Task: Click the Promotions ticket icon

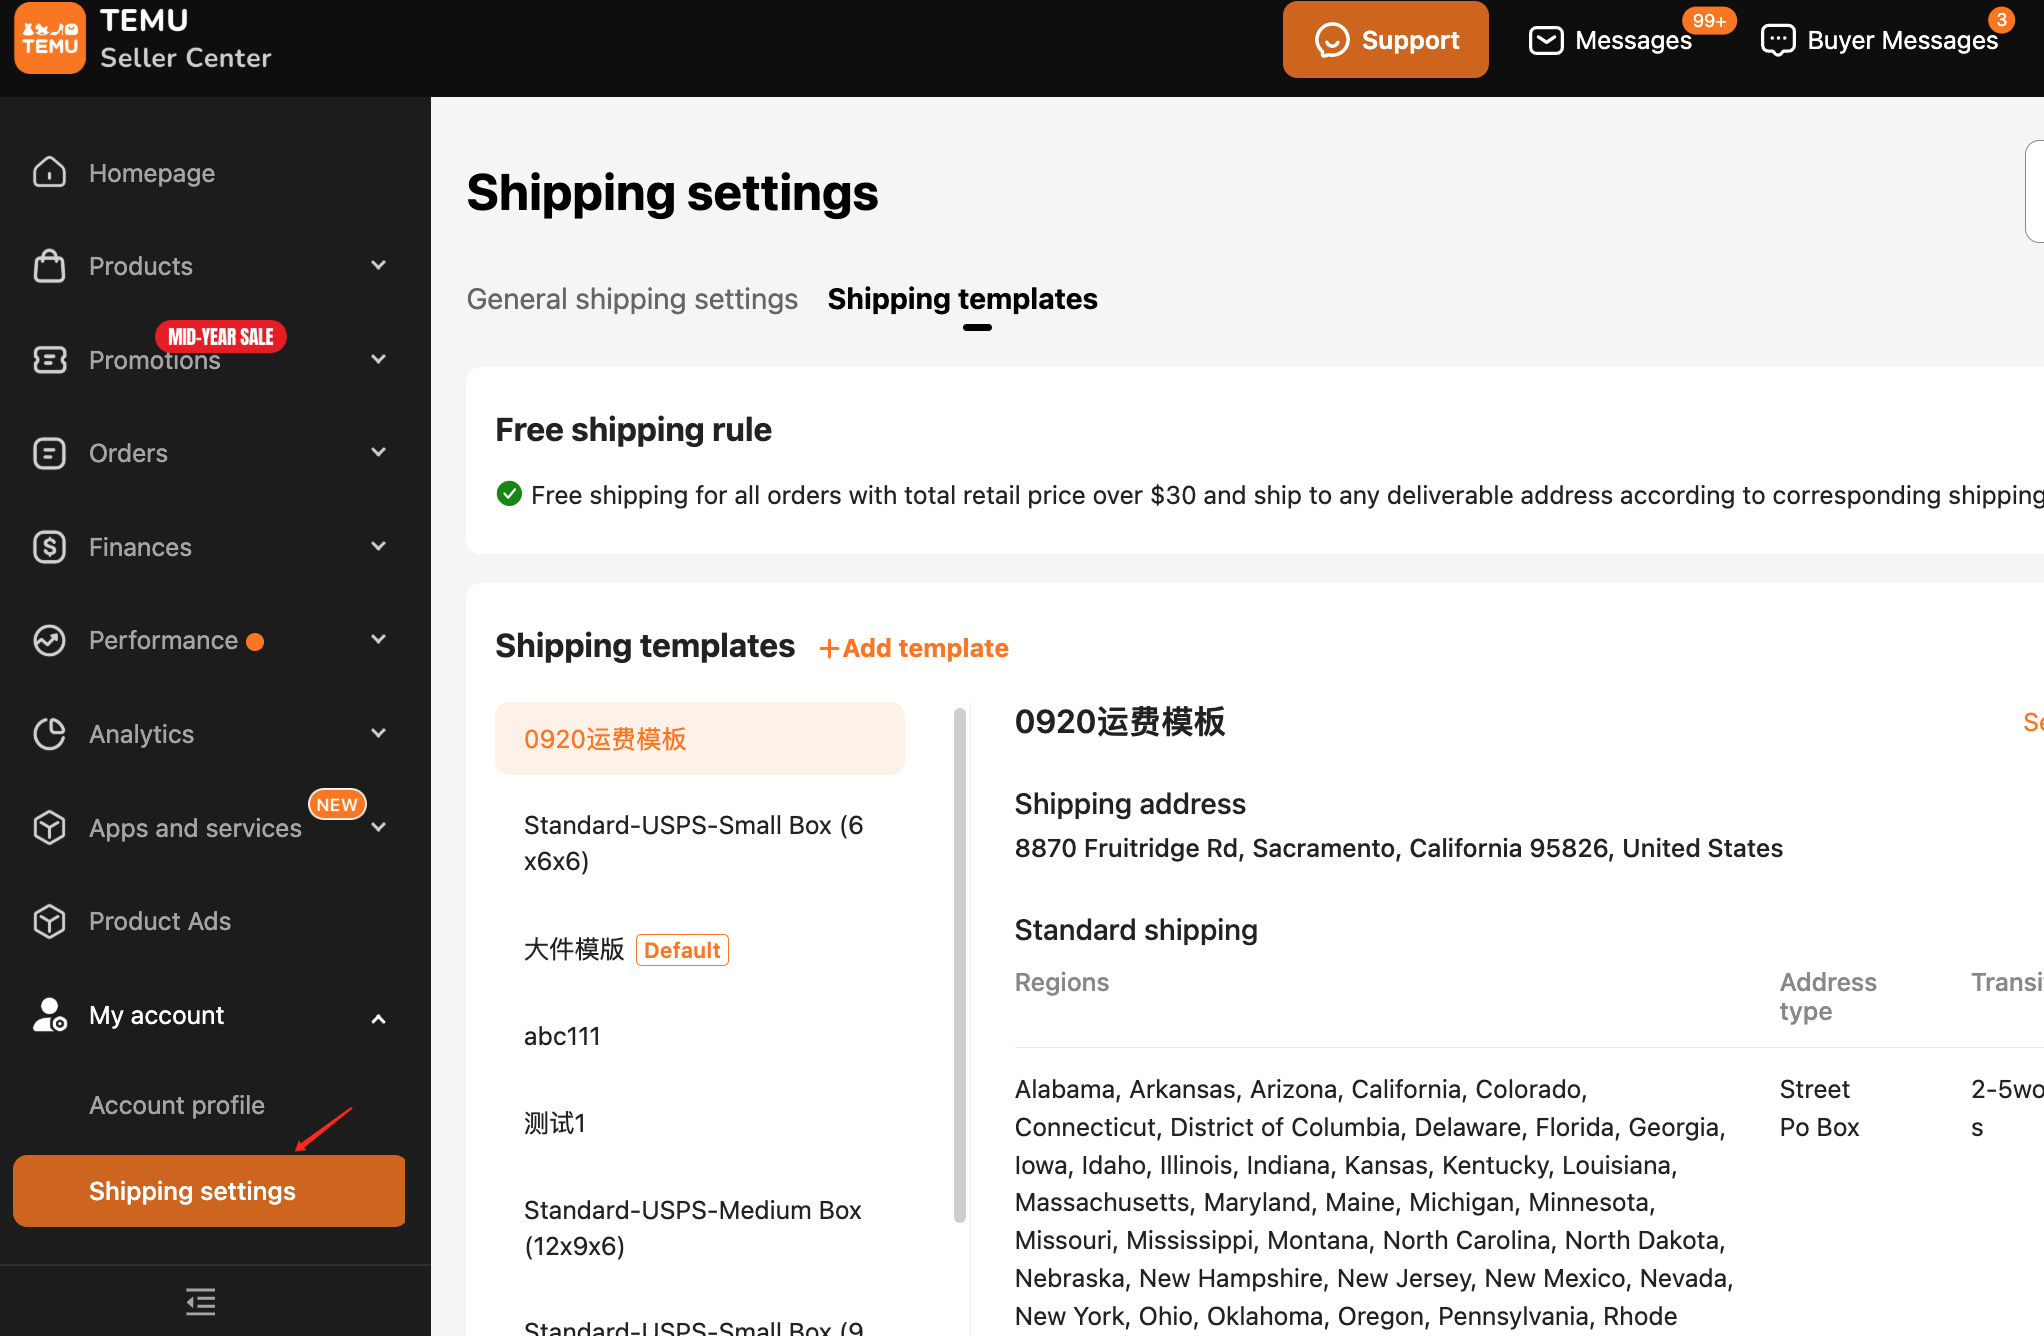Action: (49, 360)
